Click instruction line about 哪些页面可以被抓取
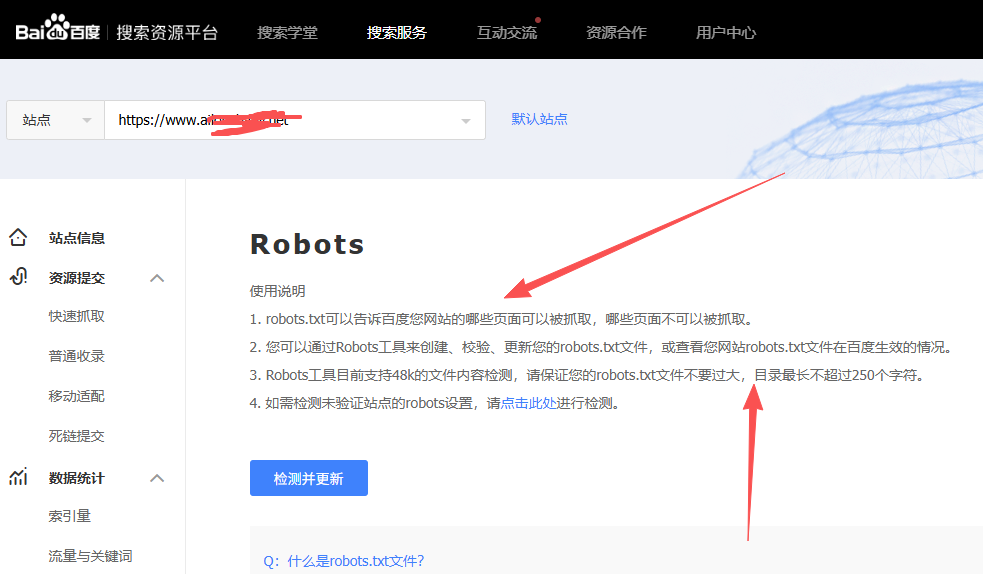Screen dimensions: 983x574 [502, 319]
